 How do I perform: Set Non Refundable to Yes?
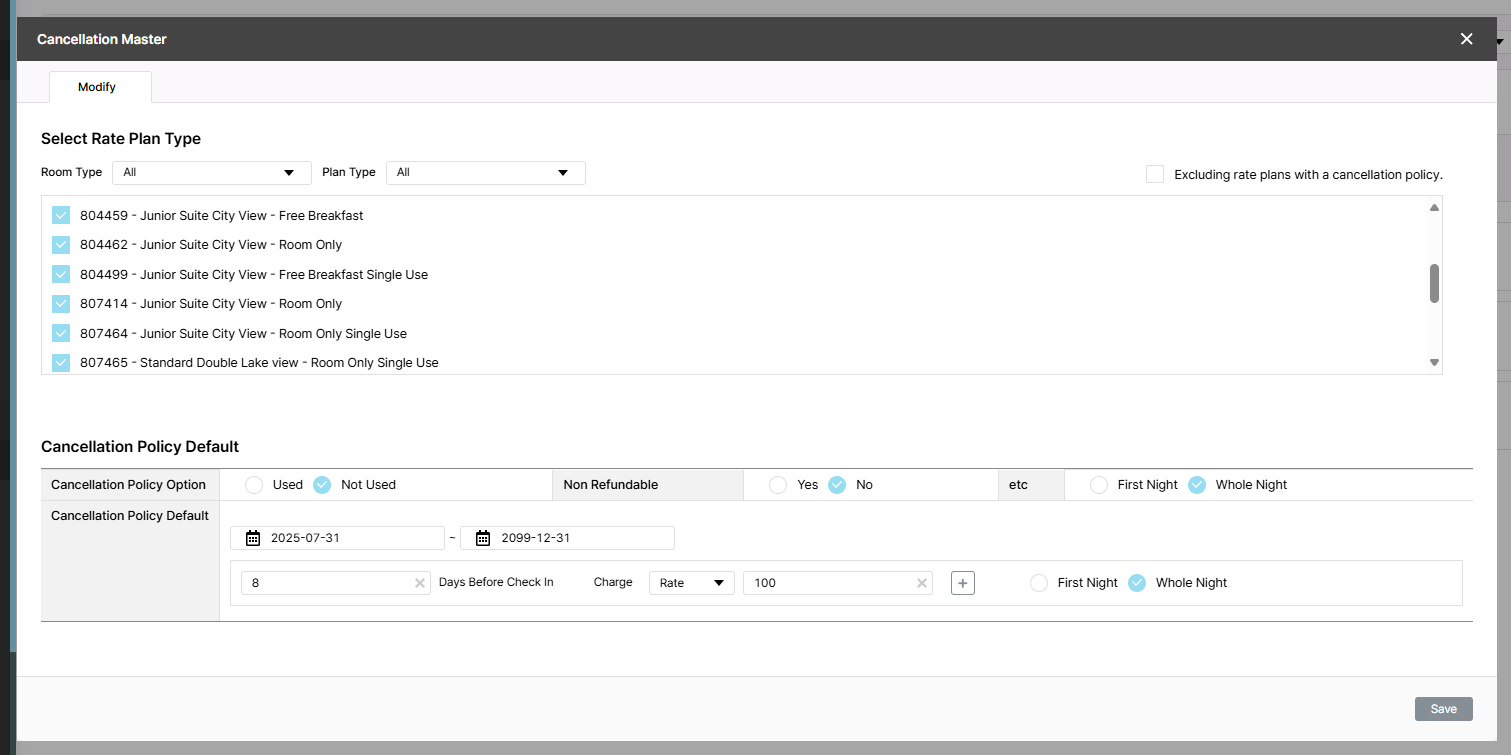coord(777,485)
